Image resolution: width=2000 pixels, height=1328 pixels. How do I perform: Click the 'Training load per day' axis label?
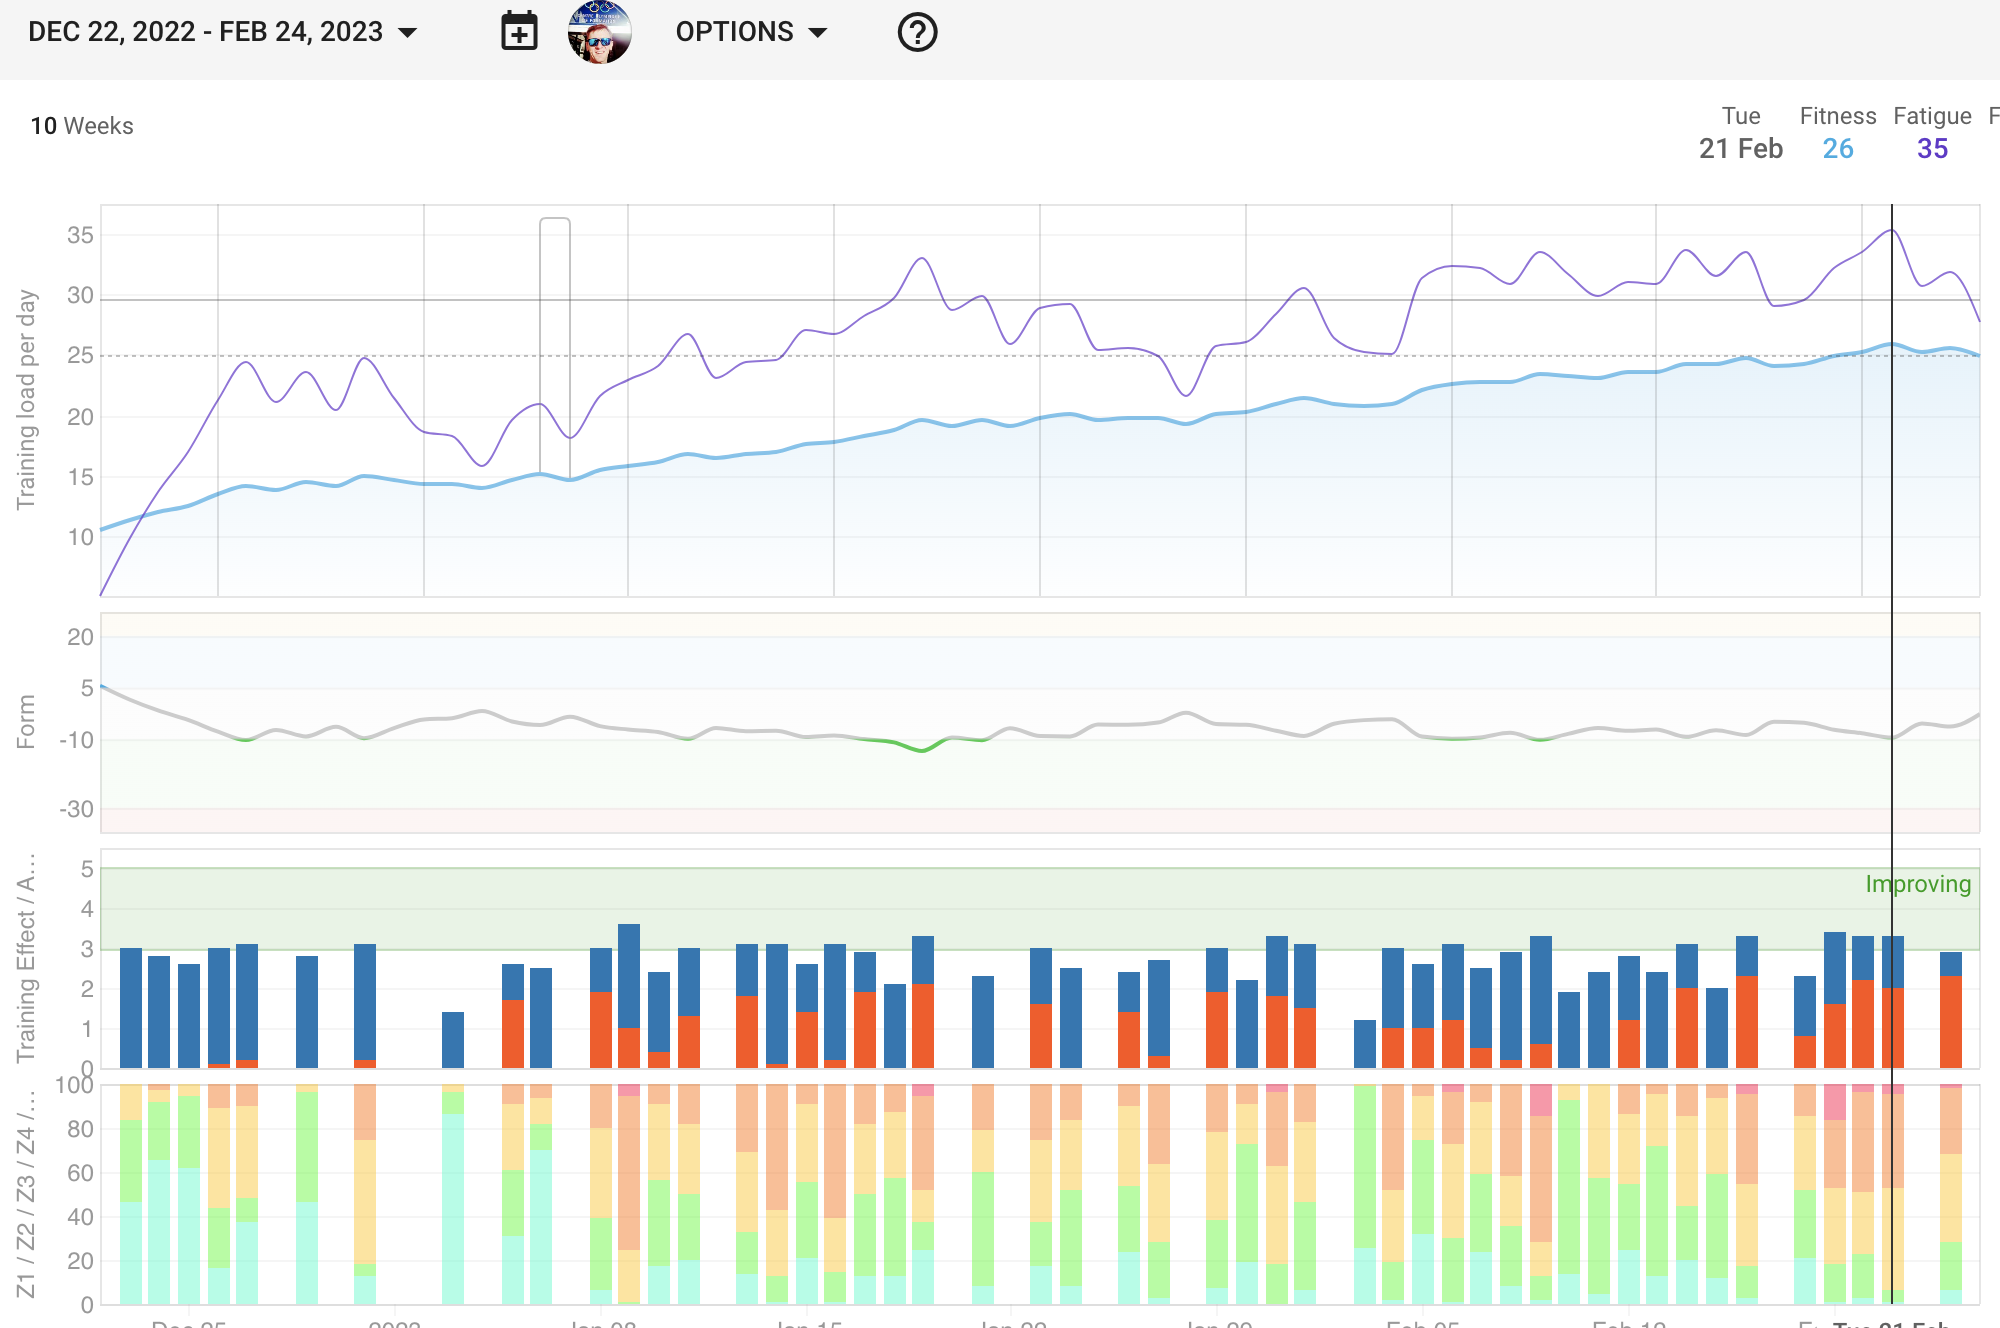coord(26,400)
